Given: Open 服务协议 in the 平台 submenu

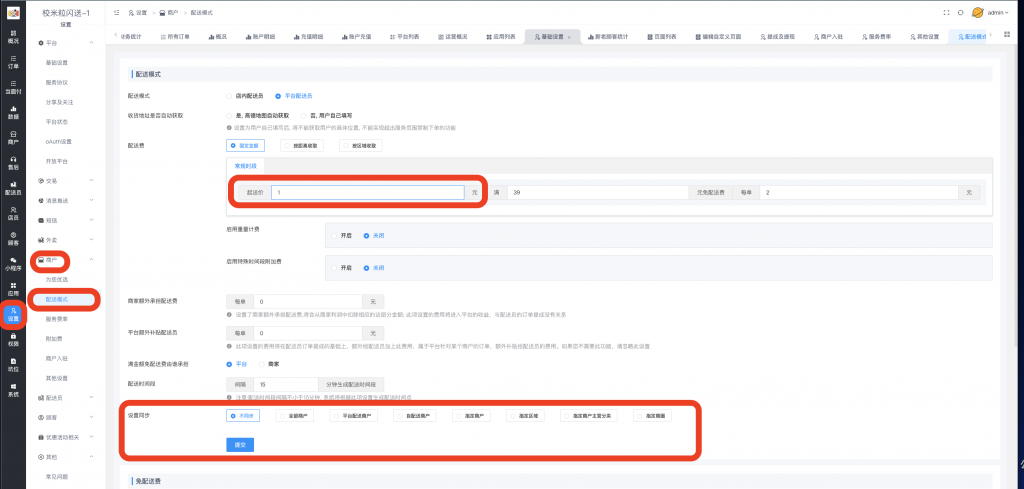Looking at the screenshot, I should (57, 82).
